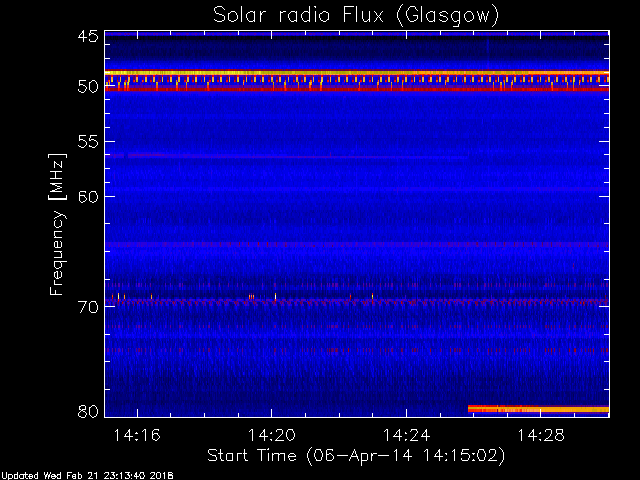Click the 'Solar radio Flux (Glasgow)' title
The width and height of the screenshot is (640, 480).
356,16
